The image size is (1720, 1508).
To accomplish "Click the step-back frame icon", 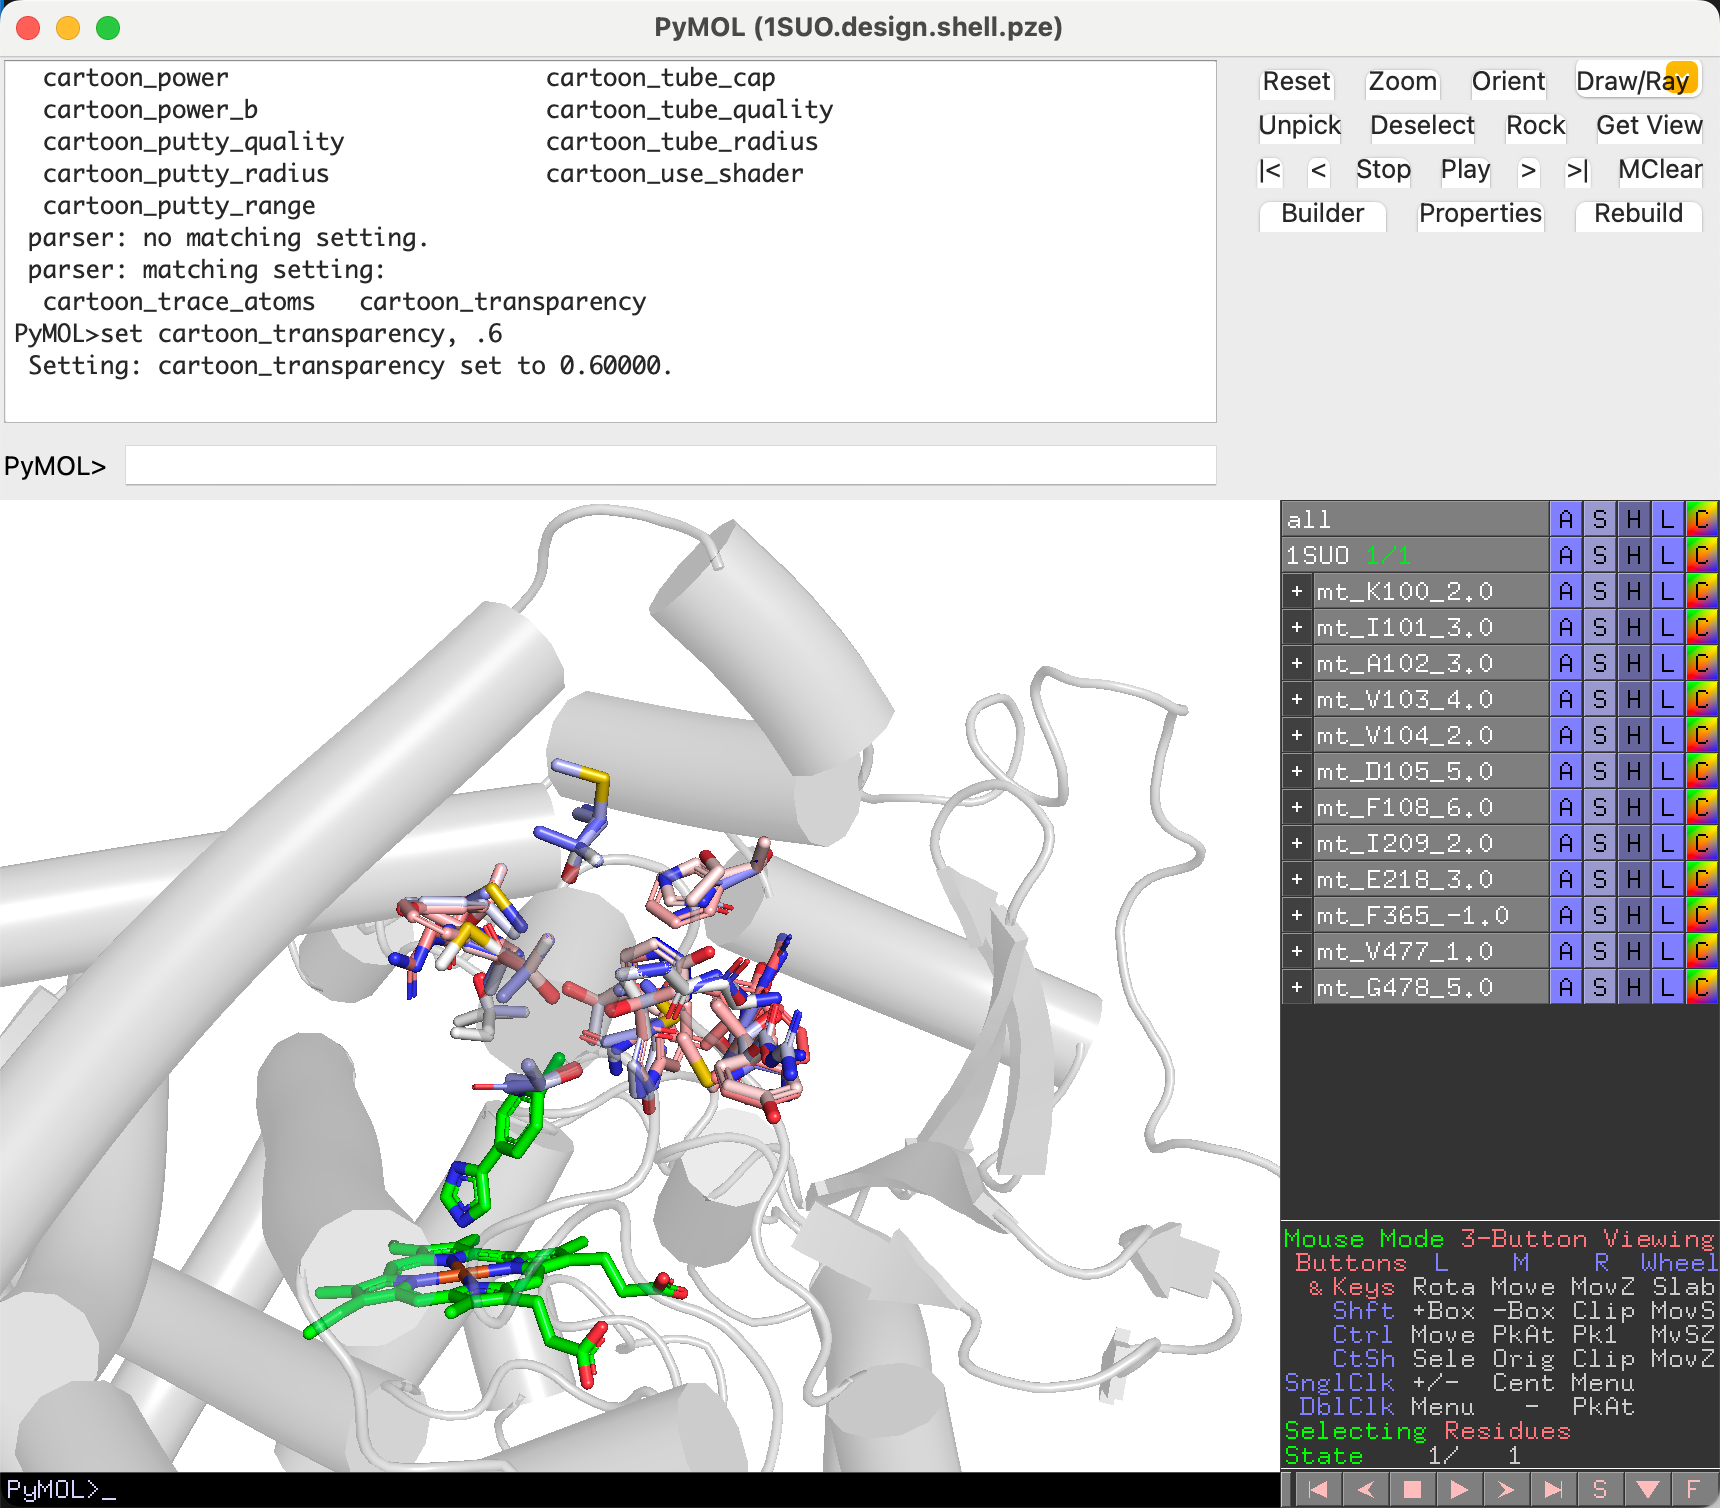I will coord(1365,1489).
